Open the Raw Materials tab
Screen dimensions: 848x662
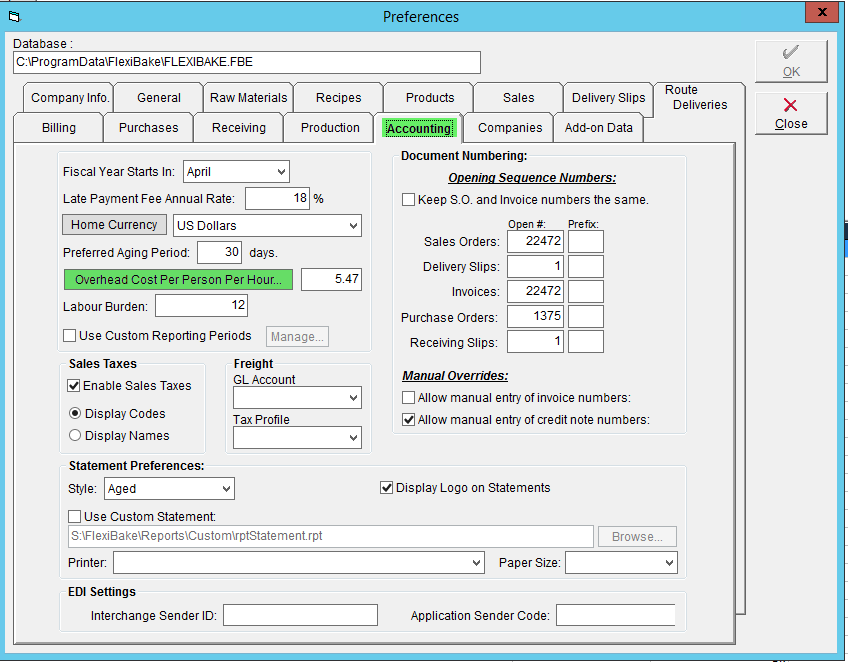click(248, 98)
